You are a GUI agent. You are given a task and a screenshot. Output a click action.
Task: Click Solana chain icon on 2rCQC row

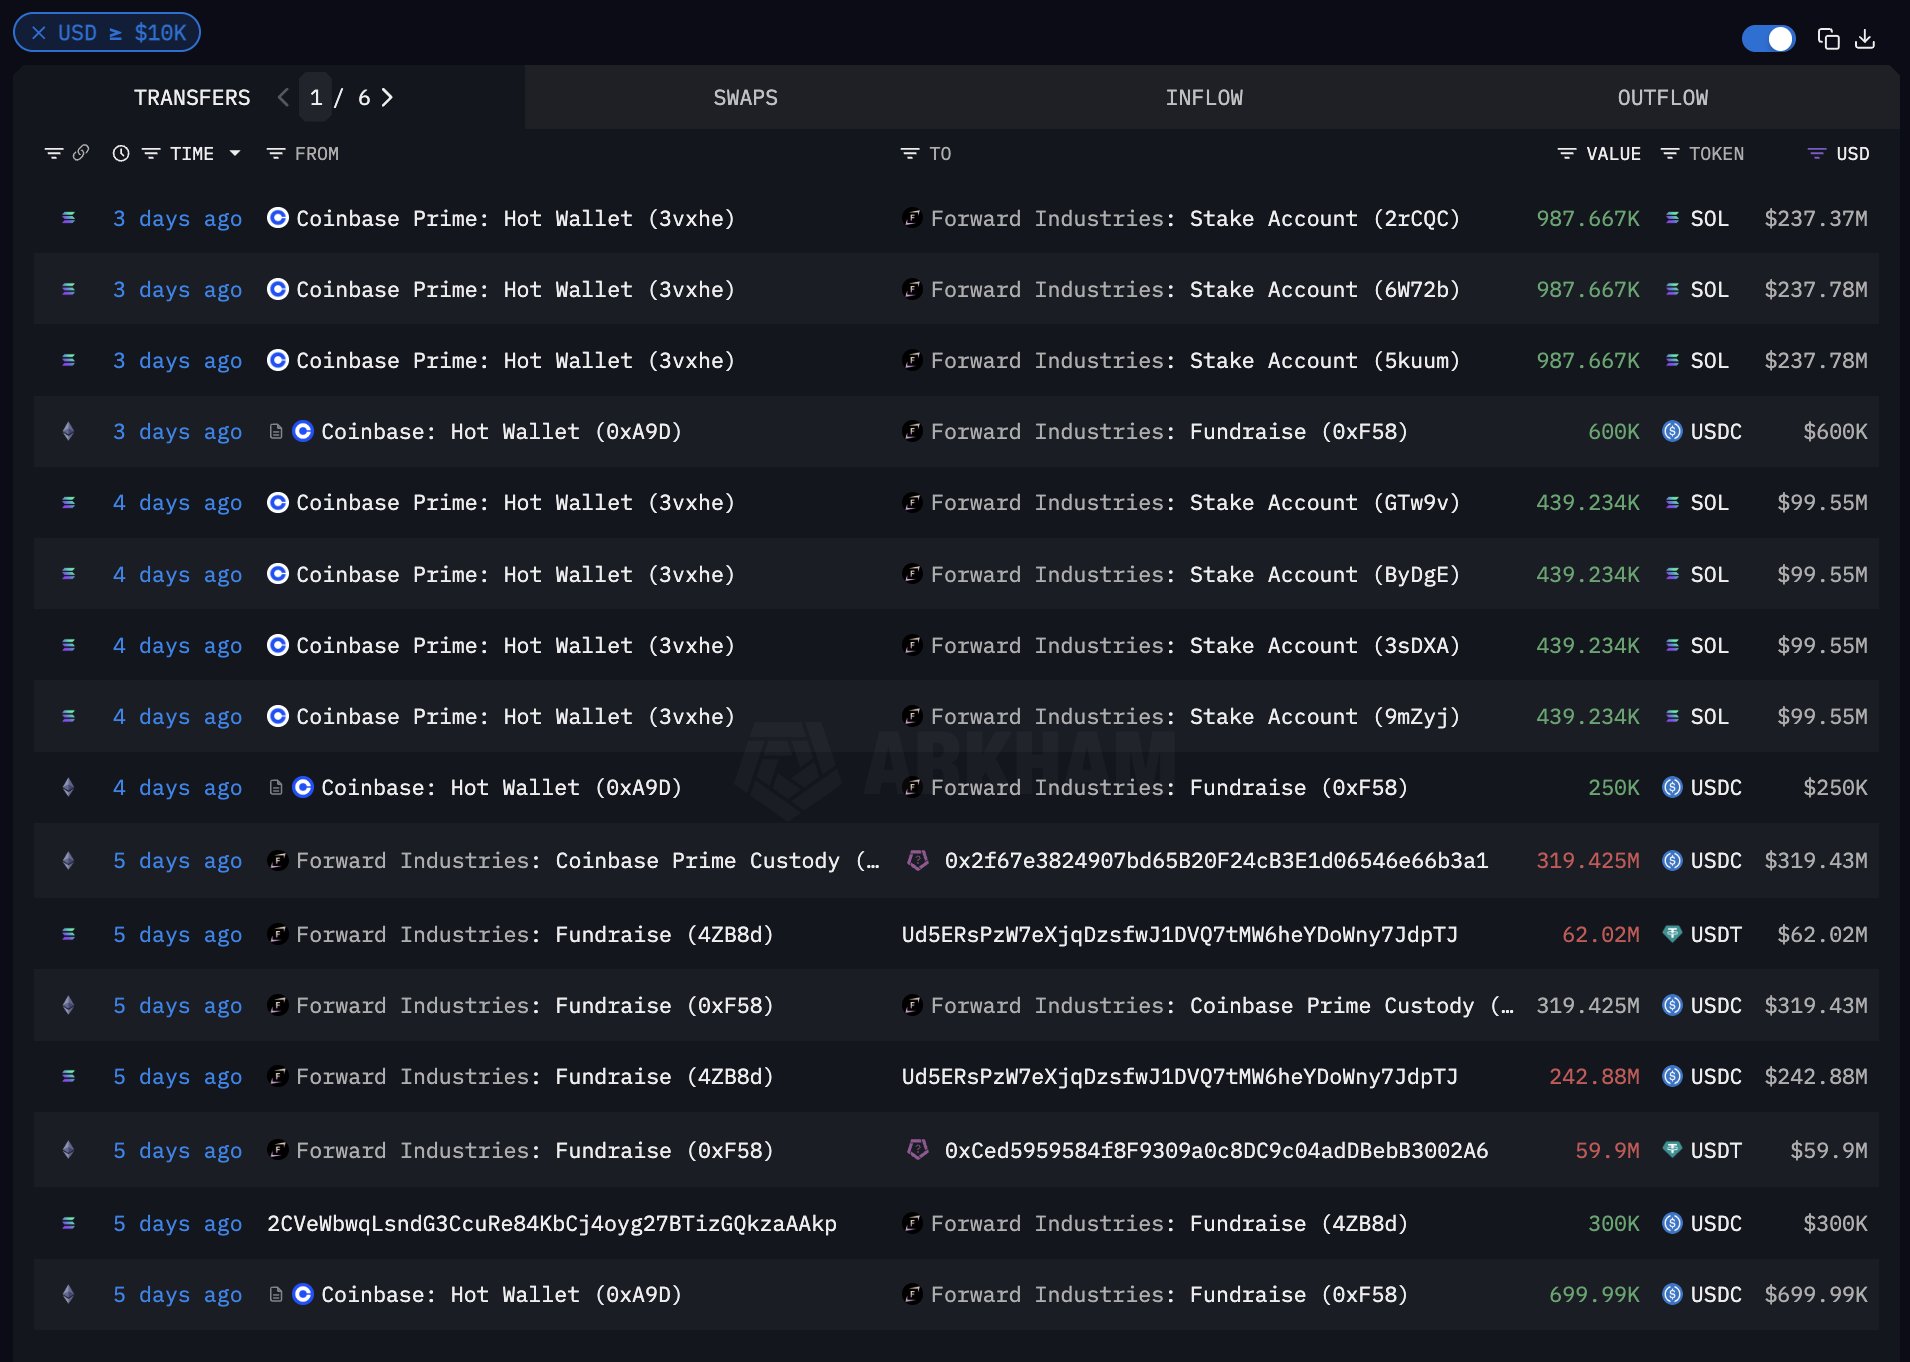(68, 218)
